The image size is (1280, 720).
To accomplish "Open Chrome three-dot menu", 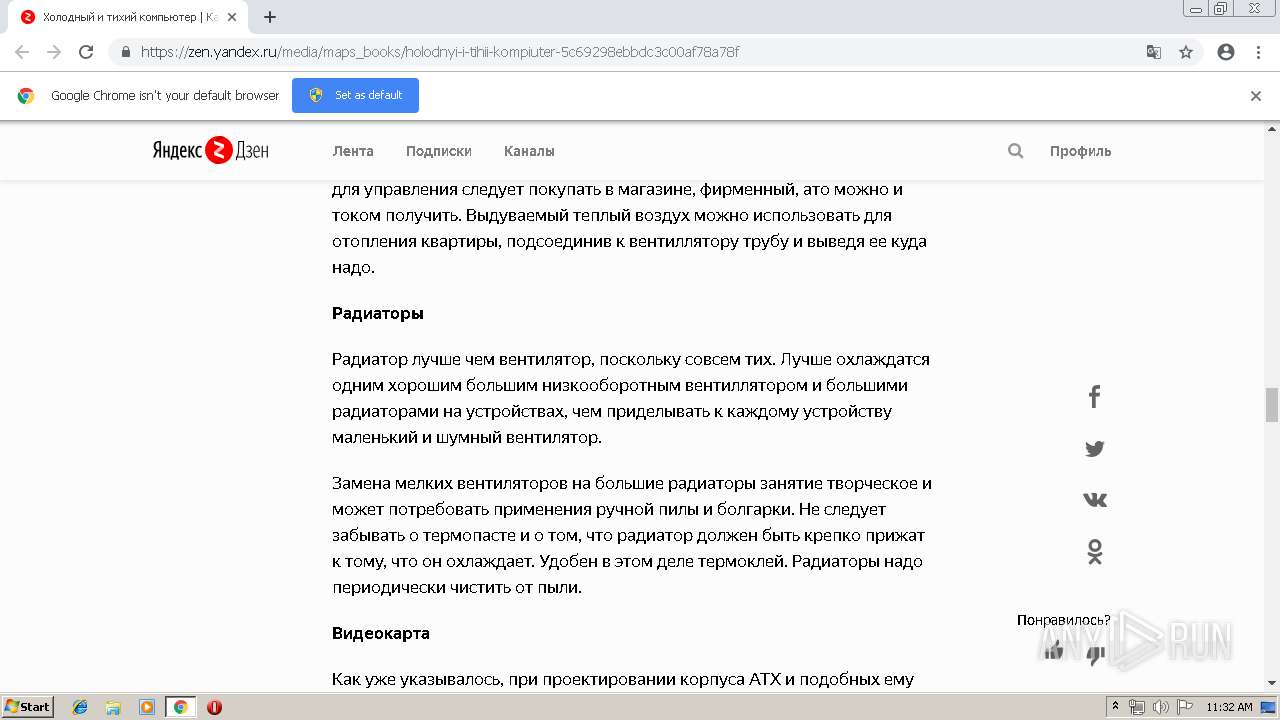I will [1258, 52].
